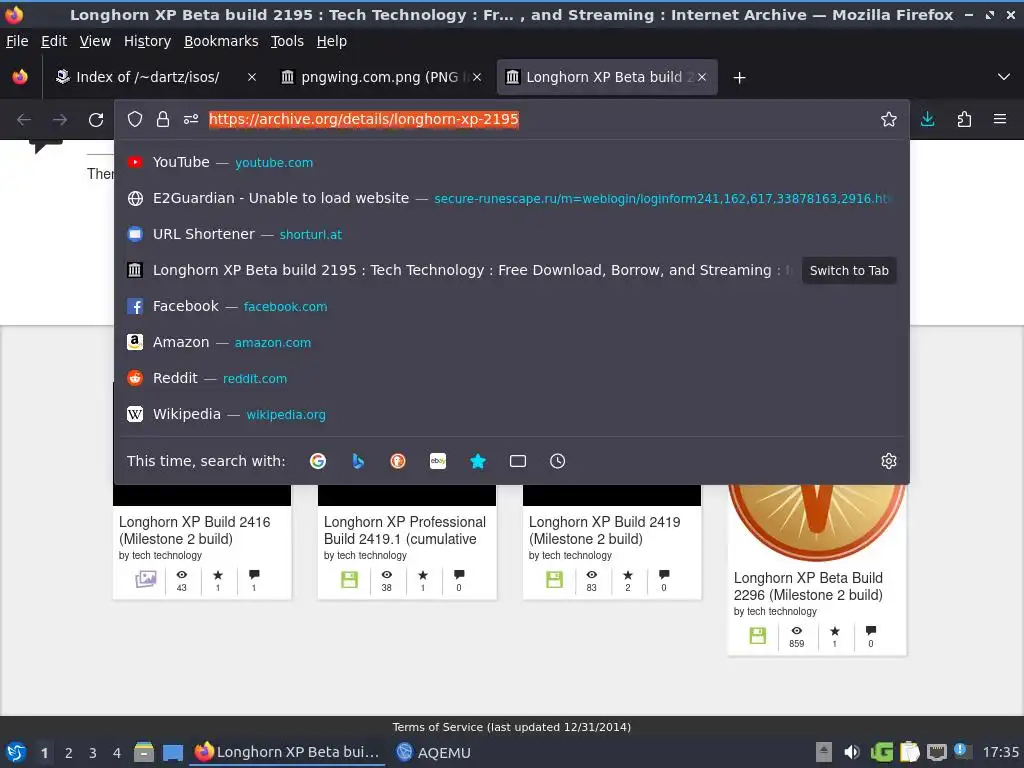Go back to previous page
Viewport: 1024px width, 768px height.
click(24, 120)
